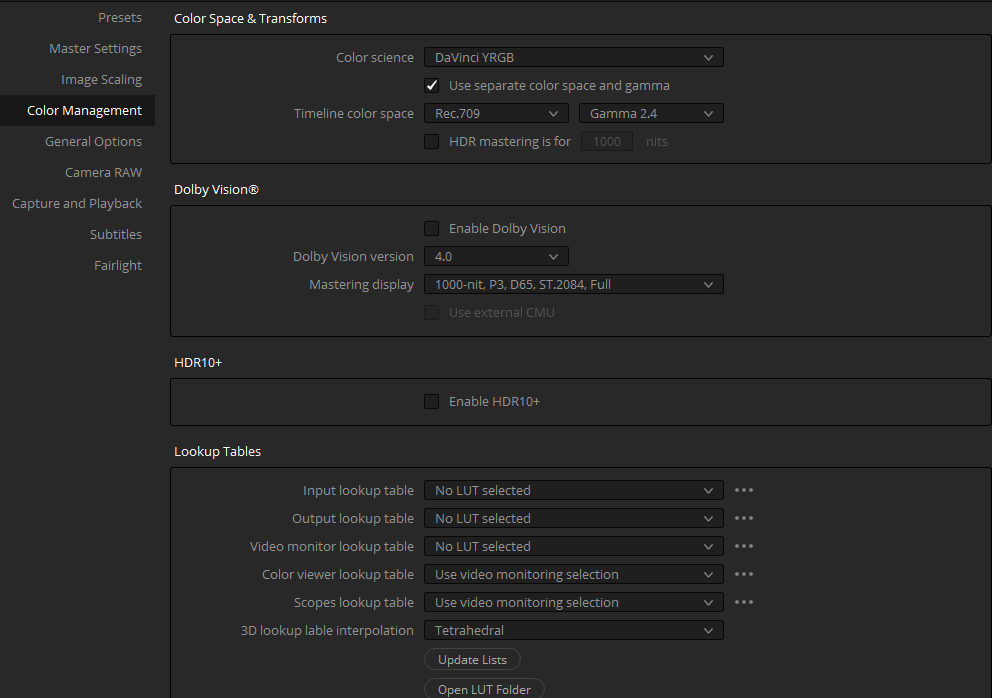Viewport: 992px width, 698px height.
Task: Expand the Rec.709 timeline color space dropdown
Action: (497, 113)
